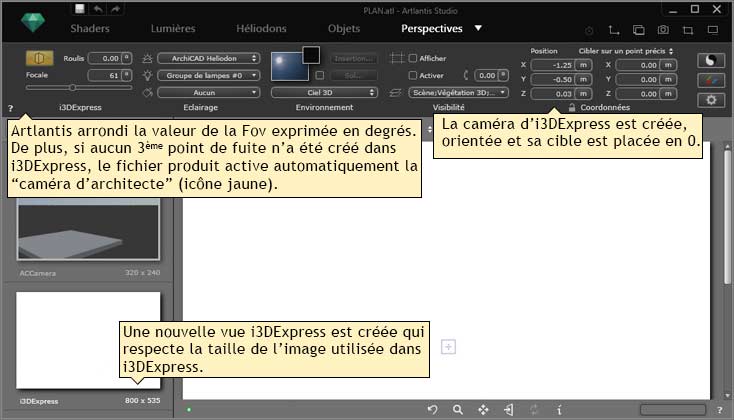The height and width of the screenshot is (420, 734).
Task: Switch to the Shaders tab
Action: pos(90,29)
